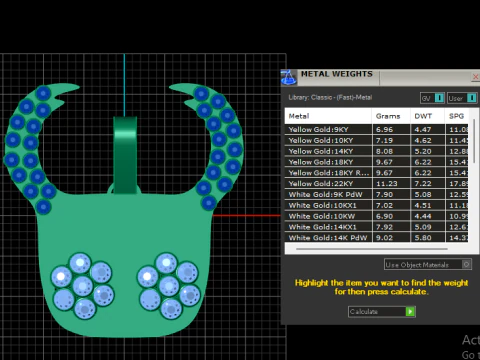Screen dimensions: 480x360
Task: Select the White Gold:14K PdW row
Action: [x=377, y=238]
